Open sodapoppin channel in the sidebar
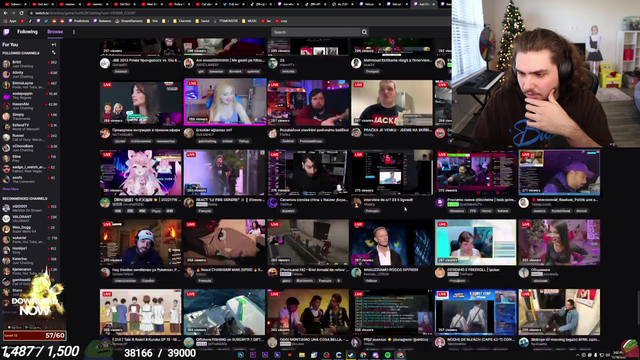Screen dimensions: 640x360 (30, 96)
